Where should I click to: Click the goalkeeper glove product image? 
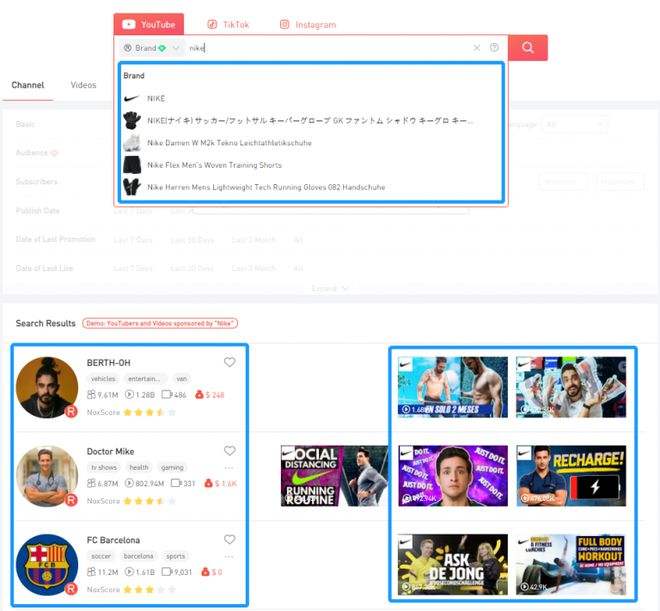click(x=132, y=120)
